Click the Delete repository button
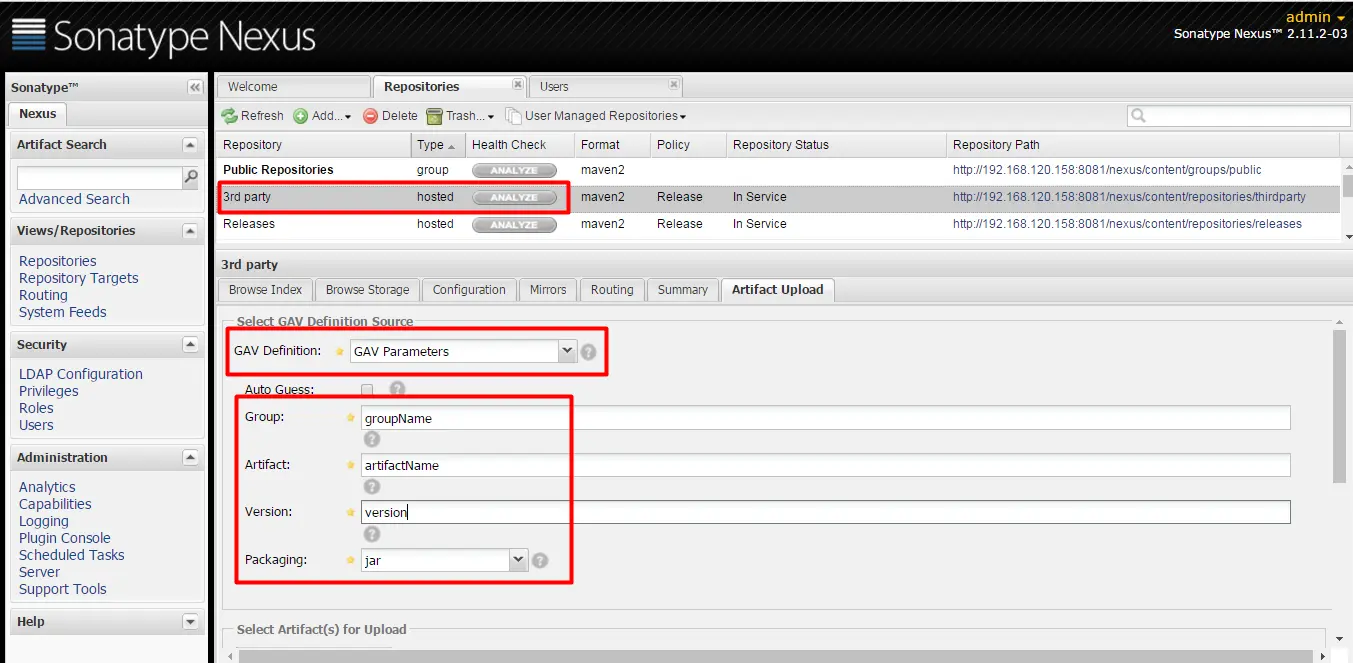1353x663 pixels. [x=391, y=116]
